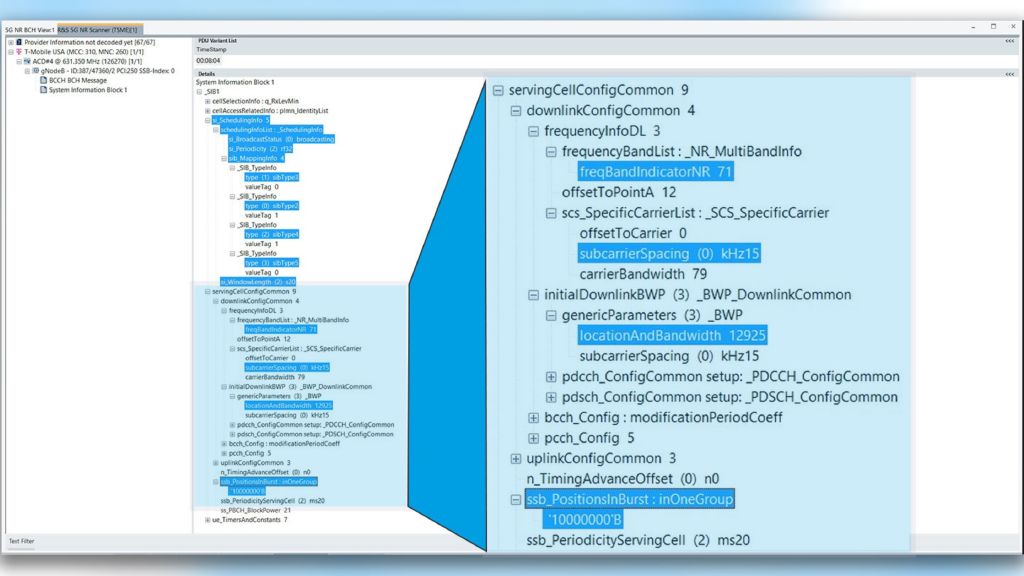The width and height of the screenshot is (1024, 576).
Task: Click the Text Filter field label
Action: [21, 541]
